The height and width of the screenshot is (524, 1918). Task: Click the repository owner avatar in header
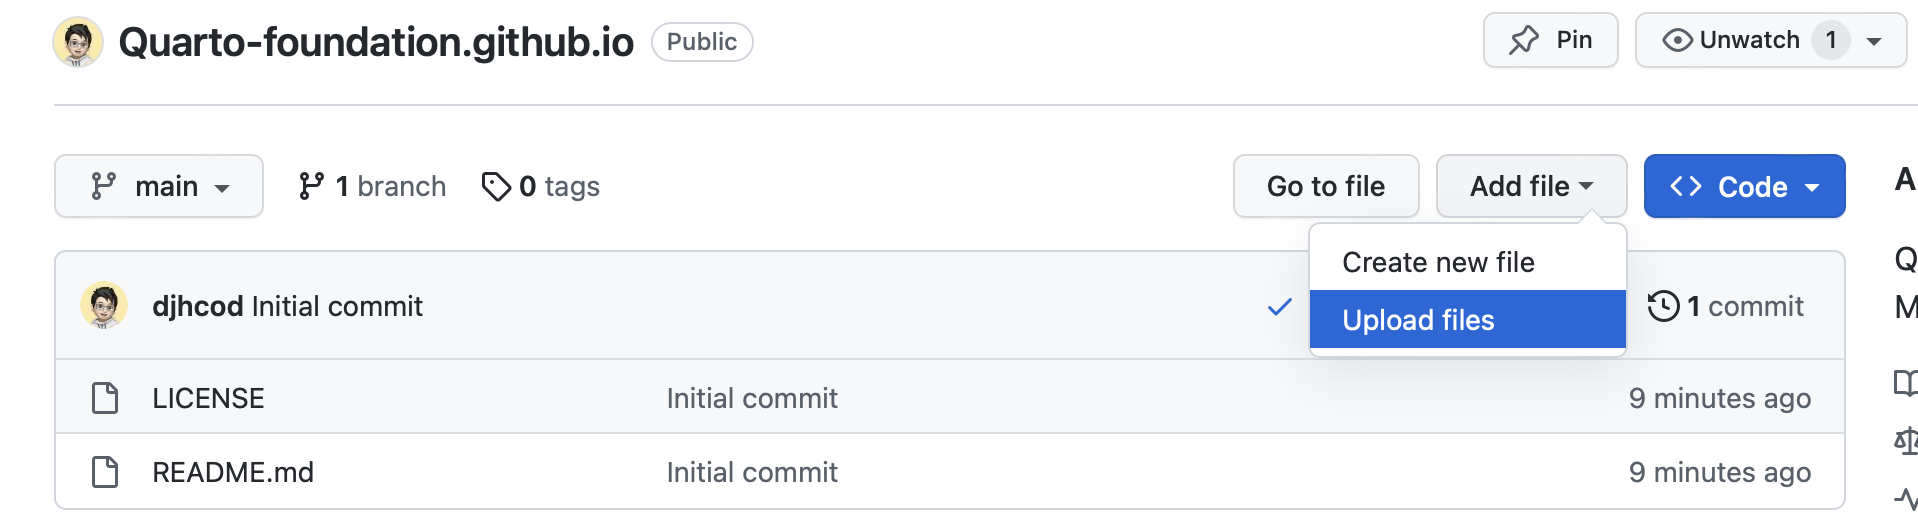pyautogui.click(x=78, y=42)
